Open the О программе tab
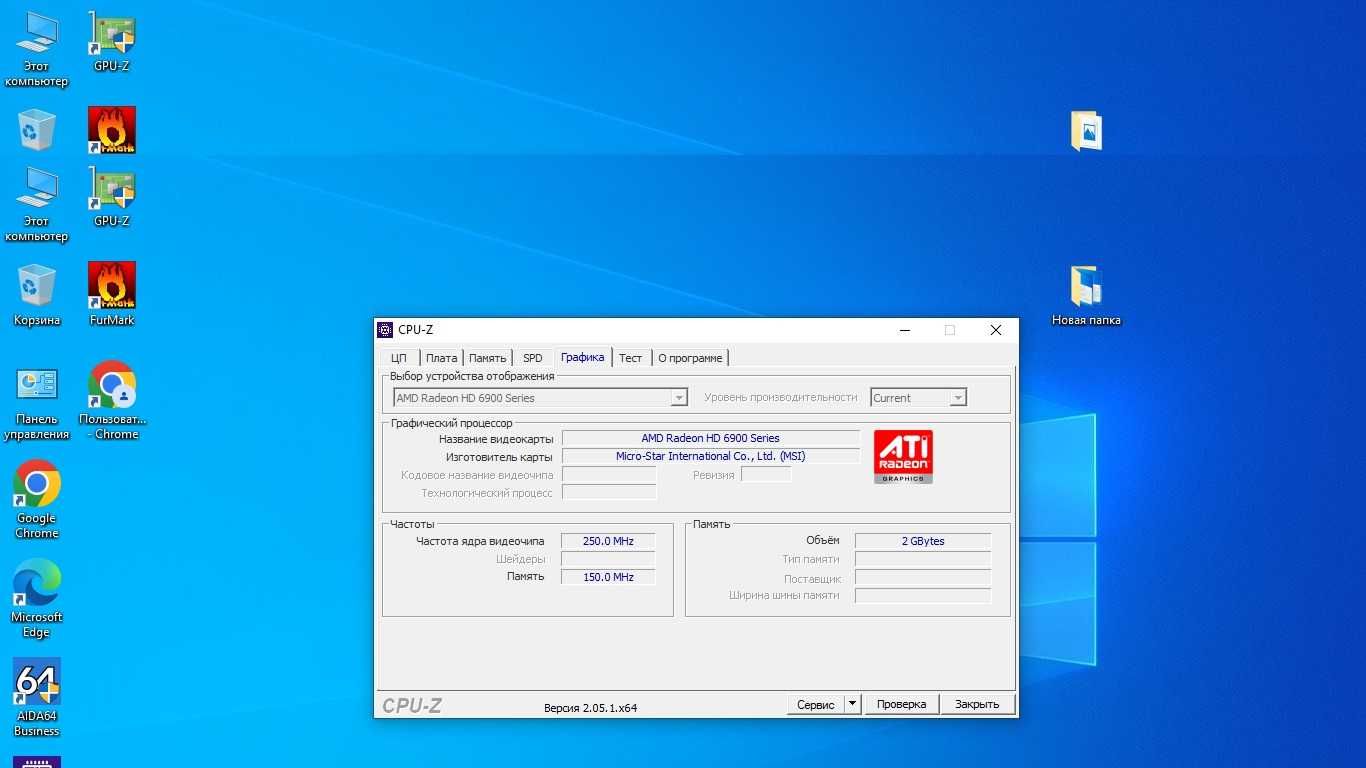Image resolution: width=1366 pixels, height=768 pixels. pyautogui.click(x=690, y=358)
